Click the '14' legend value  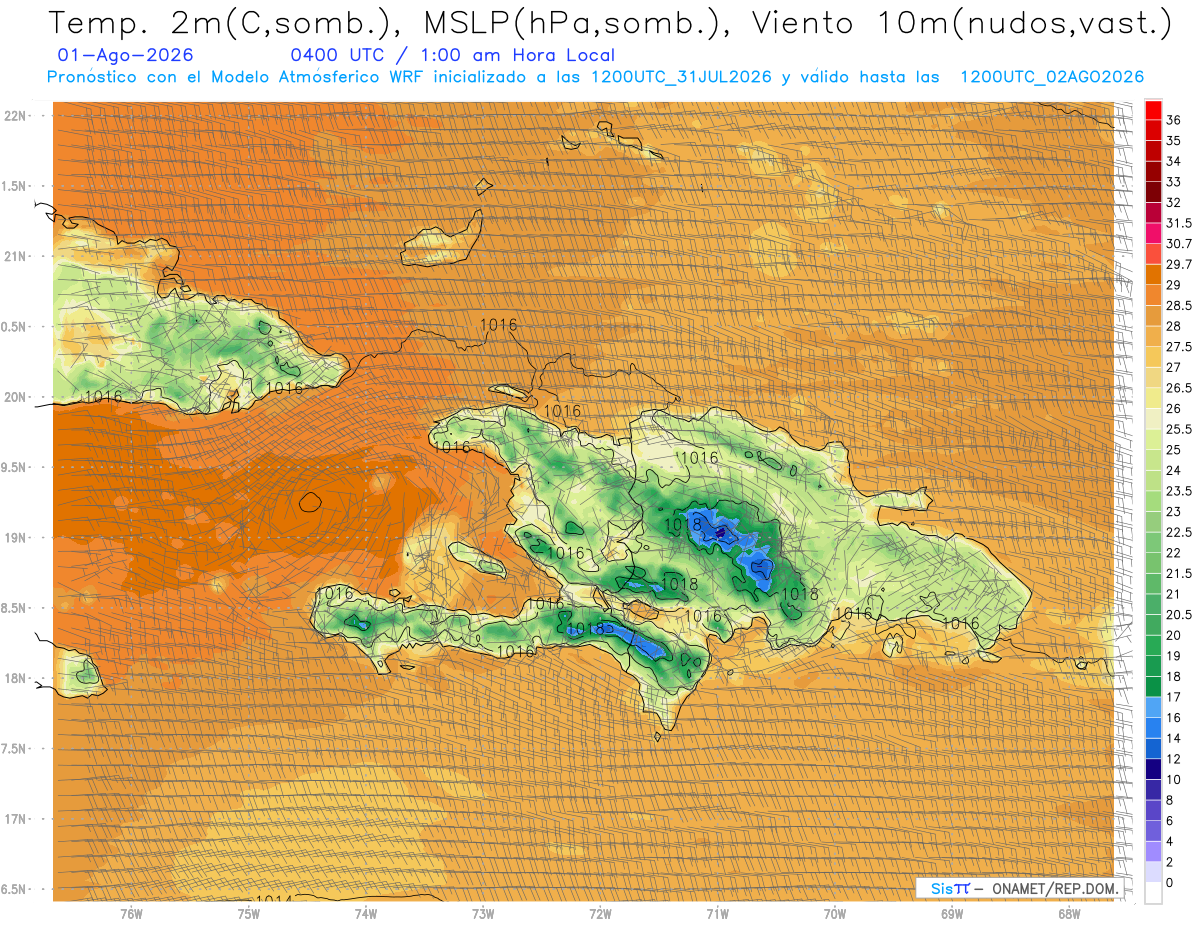pyautogui.click(x=1174, y=738)
